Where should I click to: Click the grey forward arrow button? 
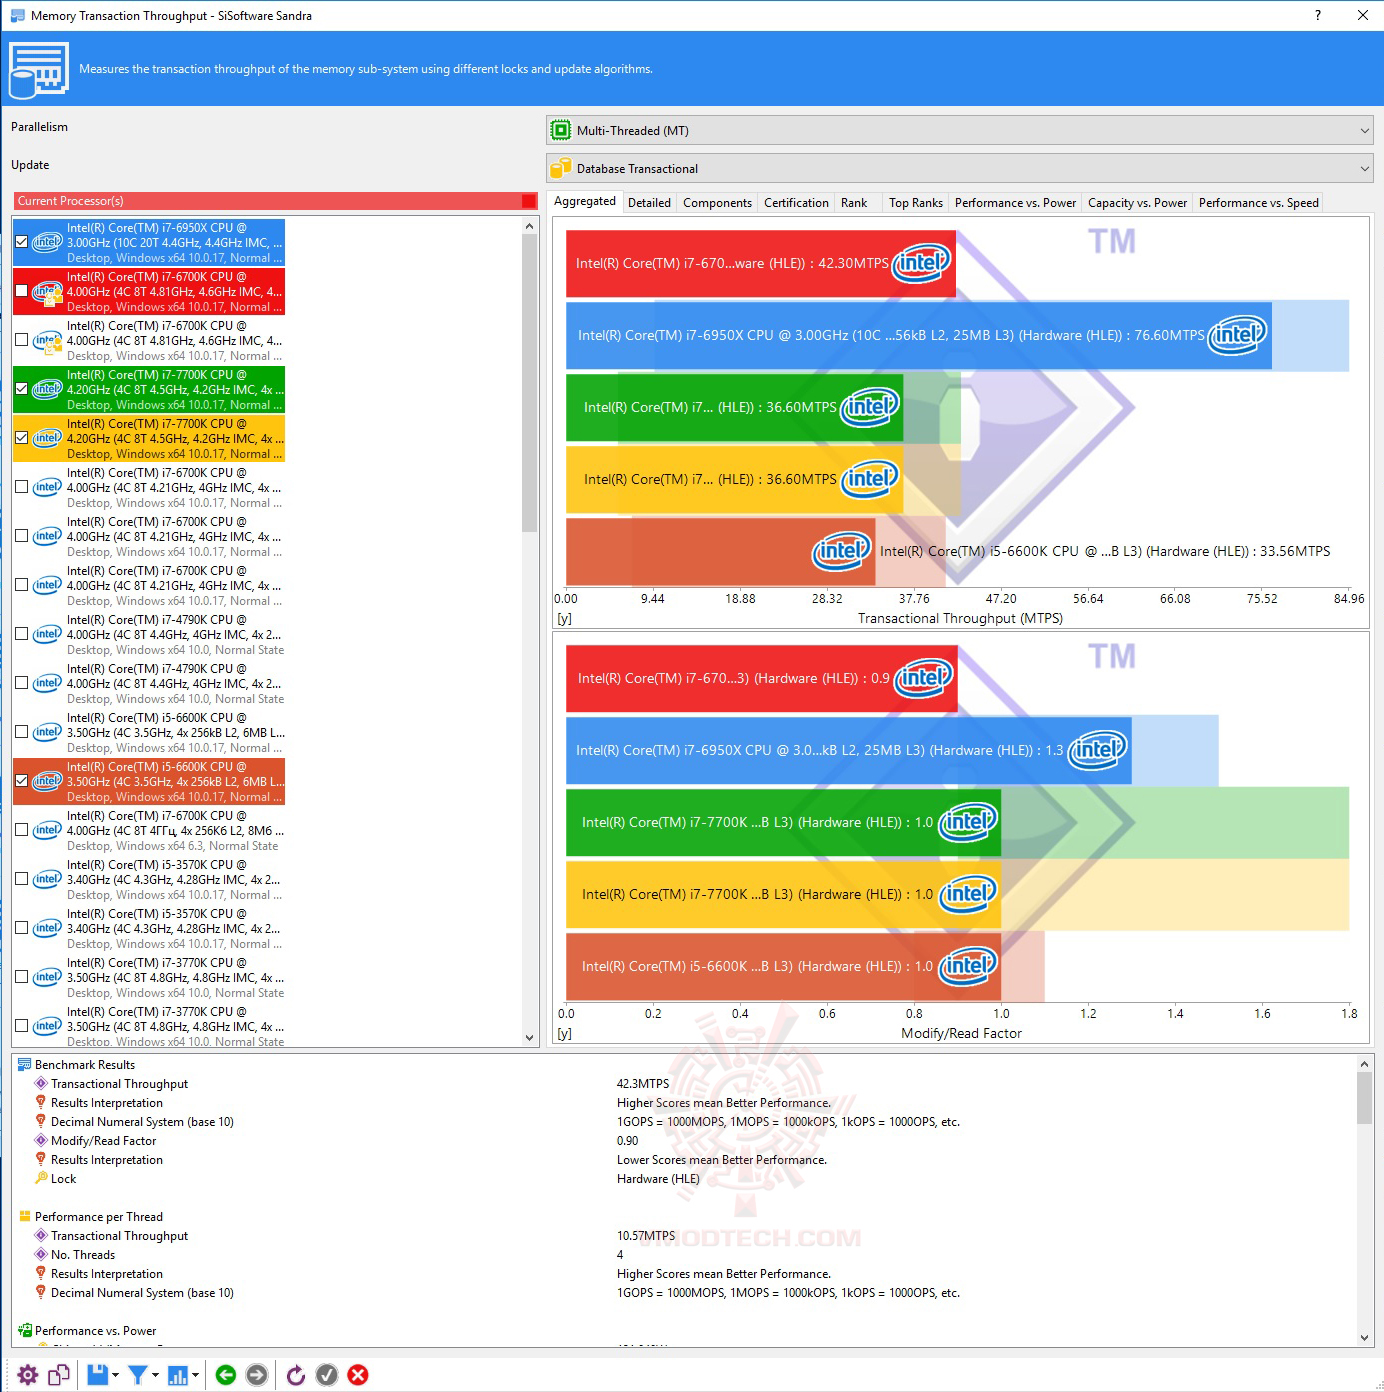click(x=257, y=1375)
